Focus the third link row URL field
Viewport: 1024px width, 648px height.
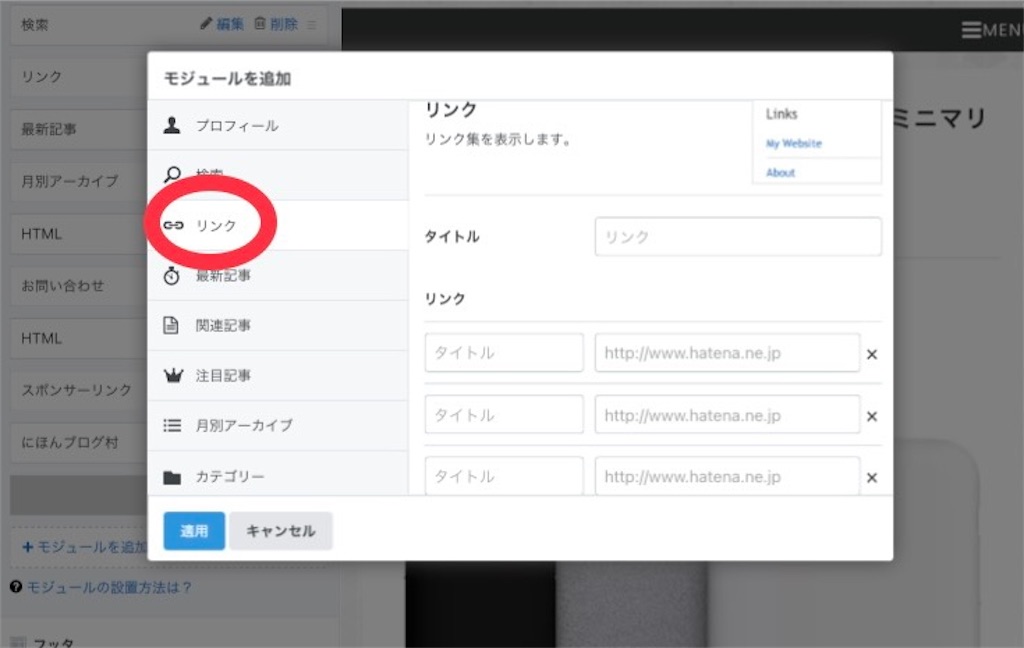point(728,476)
